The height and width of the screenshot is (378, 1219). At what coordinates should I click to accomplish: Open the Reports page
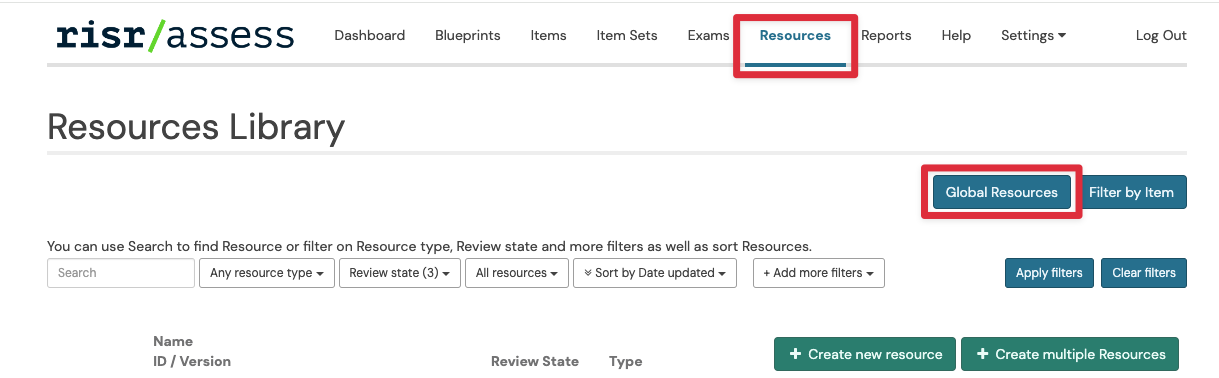pos(886,35)
